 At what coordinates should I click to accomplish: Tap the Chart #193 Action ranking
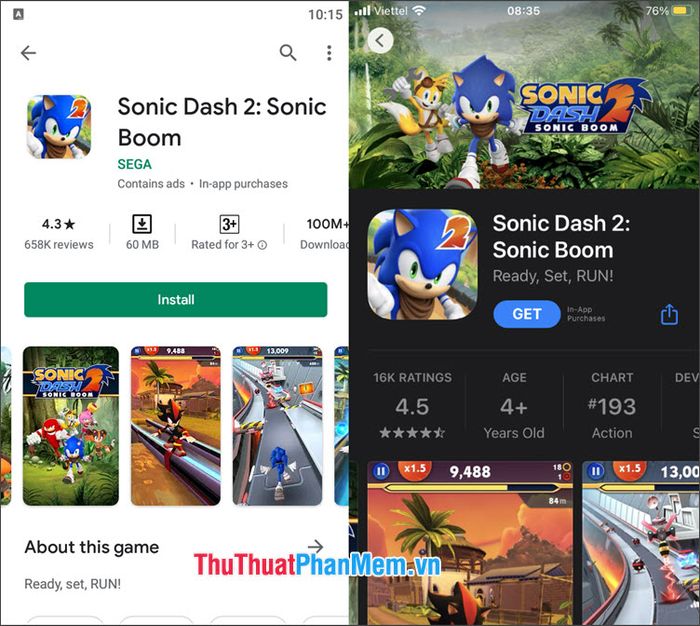point(612,405)
